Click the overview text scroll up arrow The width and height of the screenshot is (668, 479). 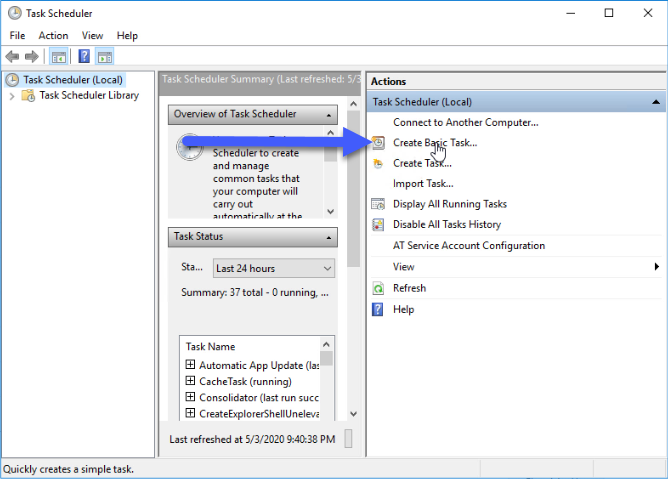[x=330, y=133]
